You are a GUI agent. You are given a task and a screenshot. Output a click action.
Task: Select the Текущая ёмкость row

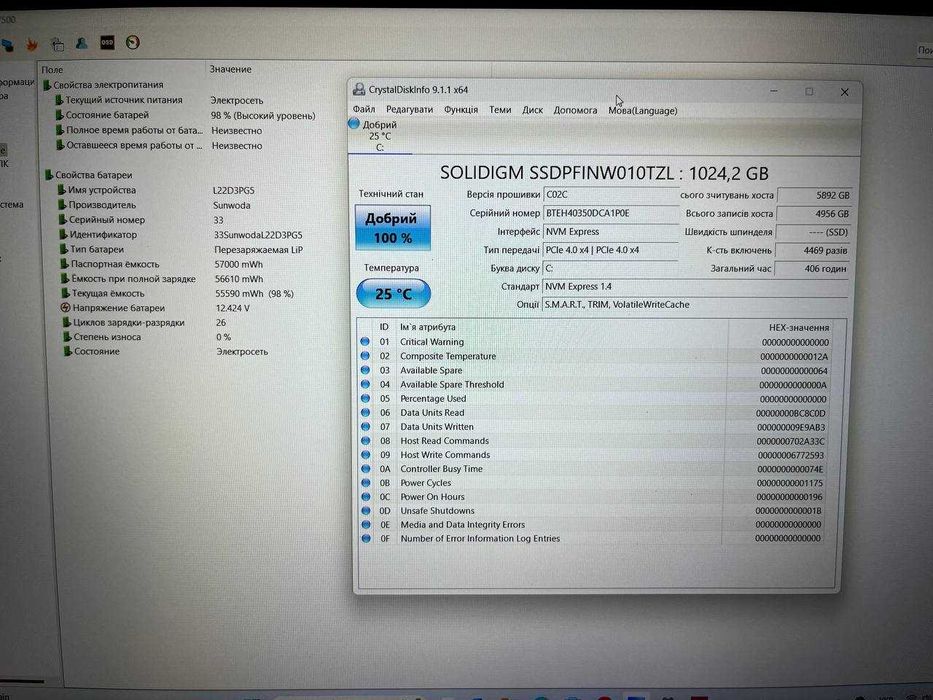[177, 293]
